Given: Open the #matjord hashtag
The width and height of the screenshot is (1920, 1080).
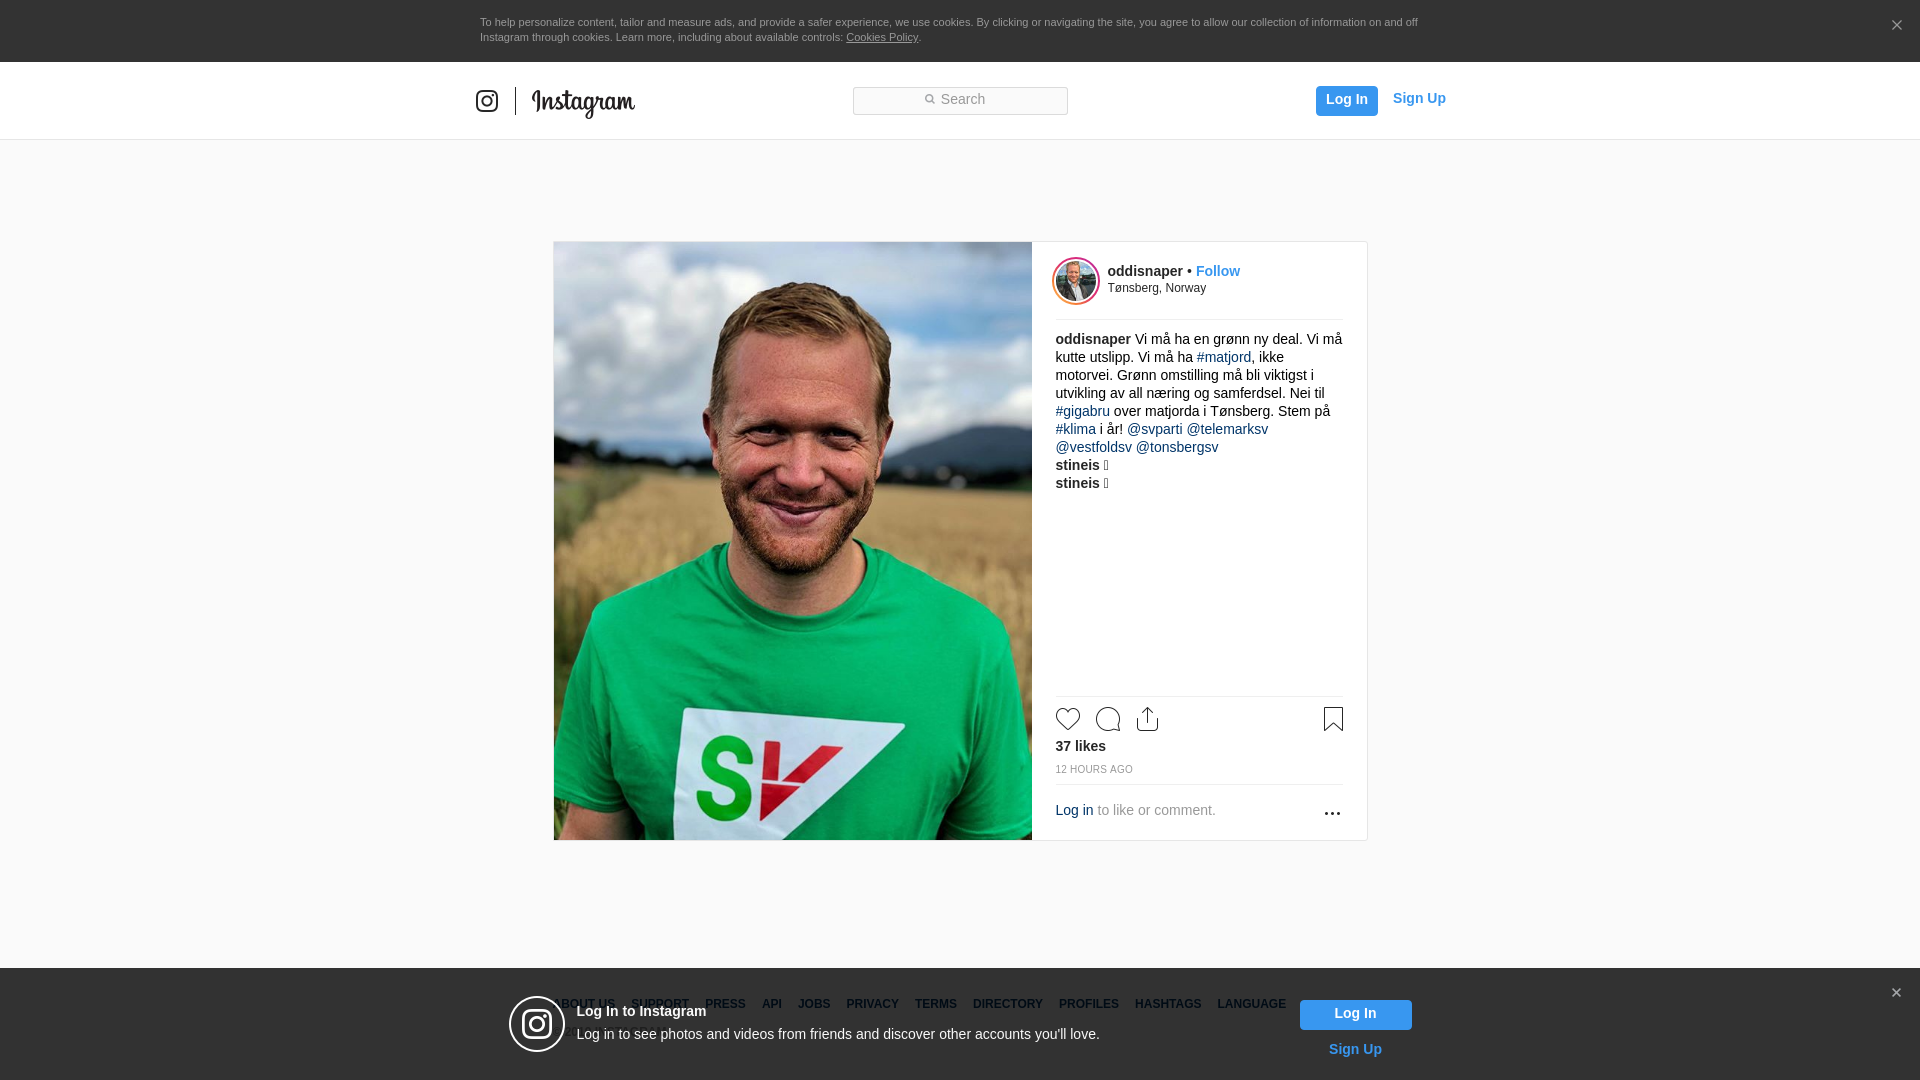Looking at the screenshot, I should [1224, 357].
